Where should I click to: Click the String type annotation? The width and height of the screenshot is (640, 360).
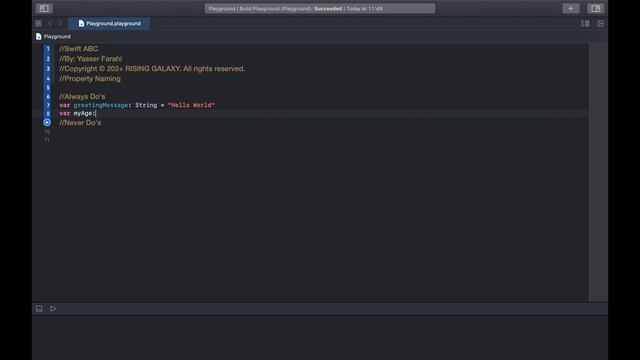[146, 105]
